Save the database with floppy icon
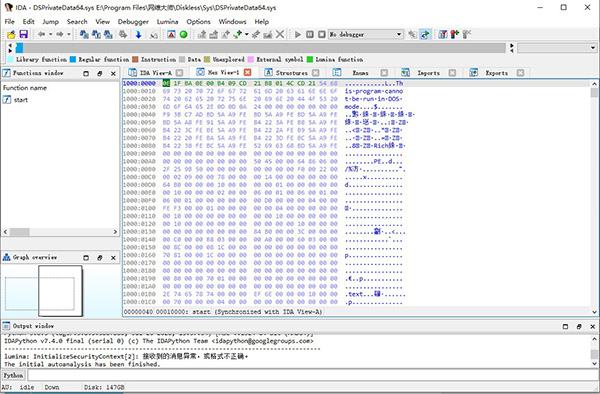Image resolution: width=600 pixels, height=394 pixels. 24,34
